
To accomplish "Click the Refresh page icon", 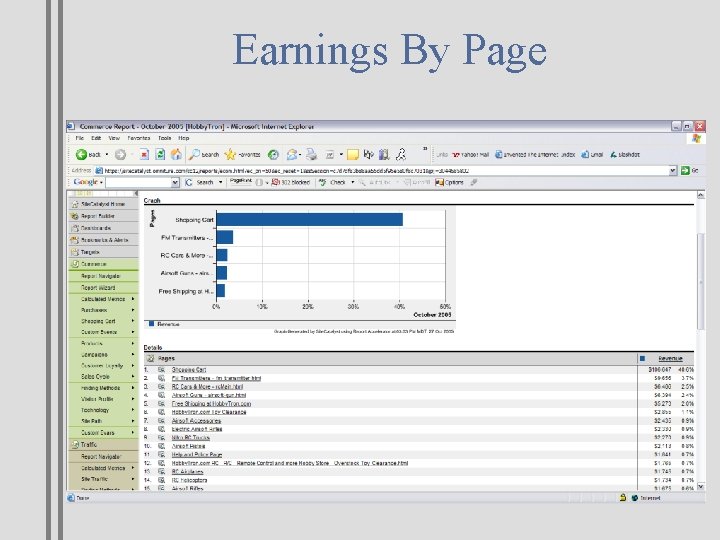I will (160, 155).
